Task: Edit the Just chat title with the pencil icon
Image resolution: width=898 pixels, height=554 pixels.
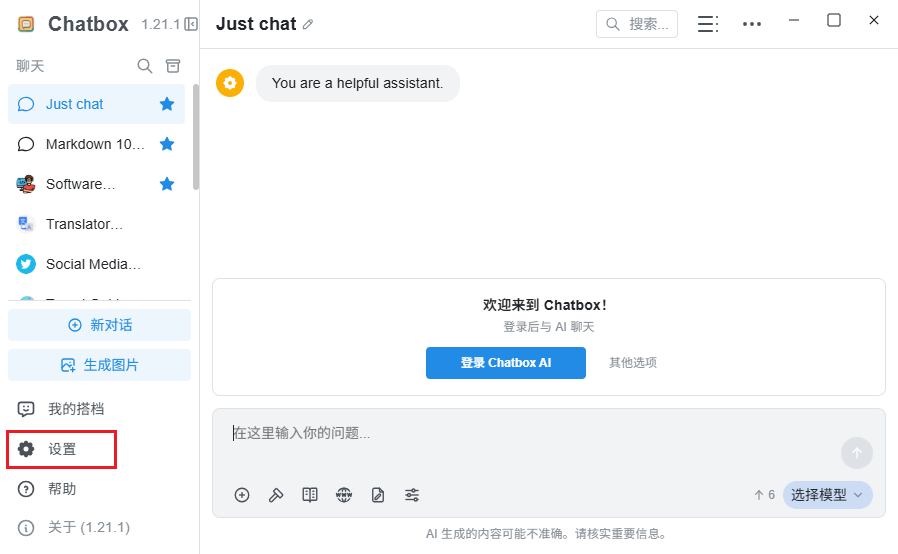Action: [x=308, y=24]
